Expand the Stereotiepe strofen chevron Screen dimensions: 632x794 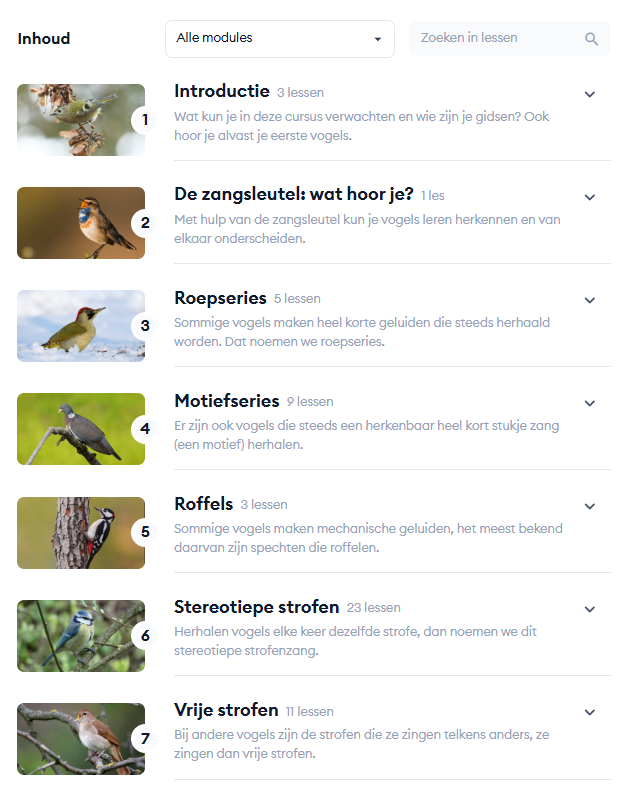point(590,609)
